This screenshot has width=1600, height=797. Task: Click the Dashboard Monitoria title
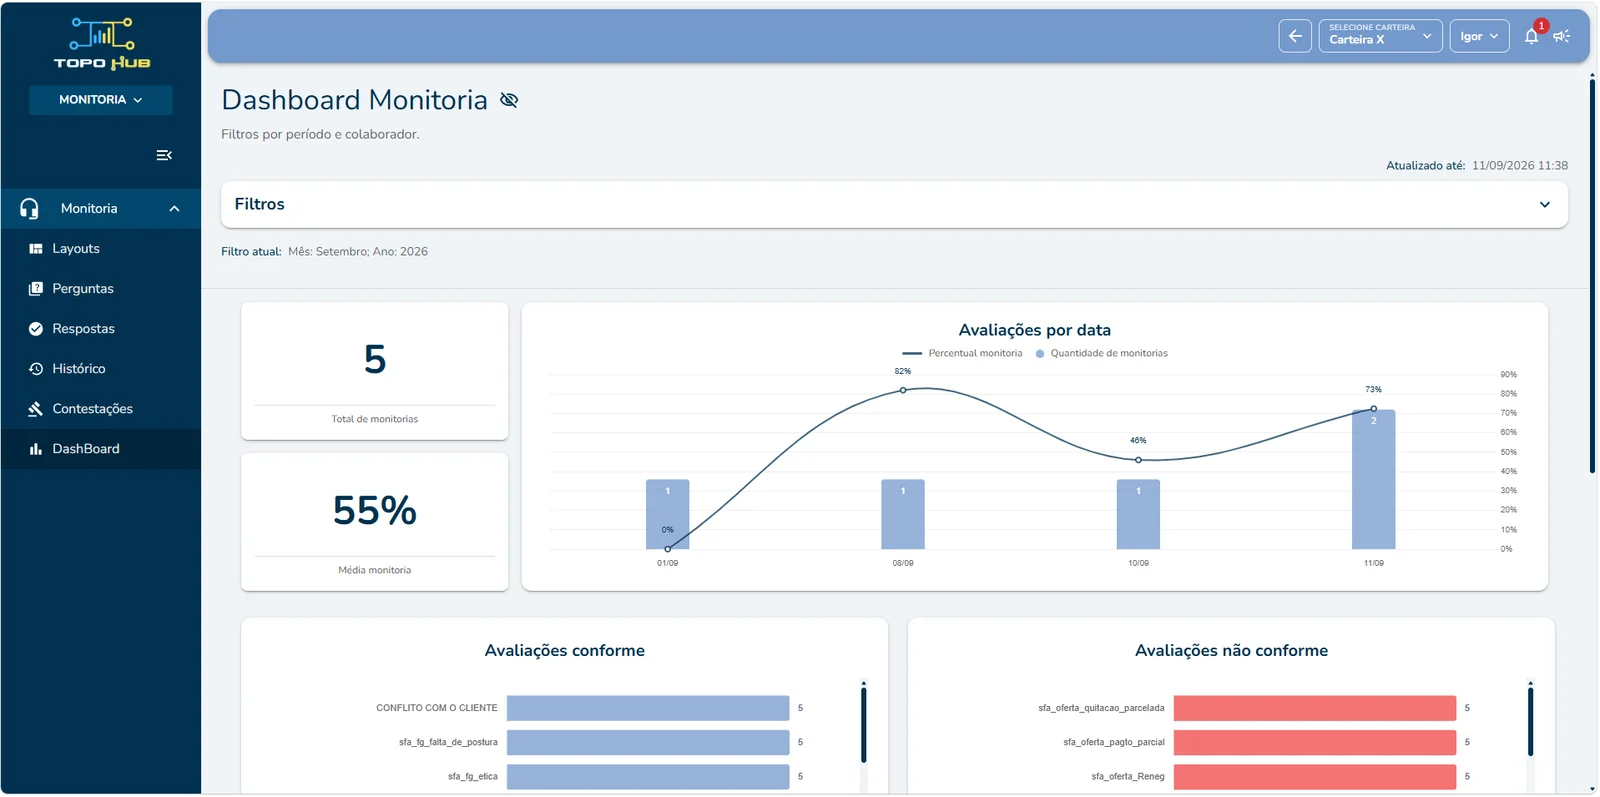355,100
